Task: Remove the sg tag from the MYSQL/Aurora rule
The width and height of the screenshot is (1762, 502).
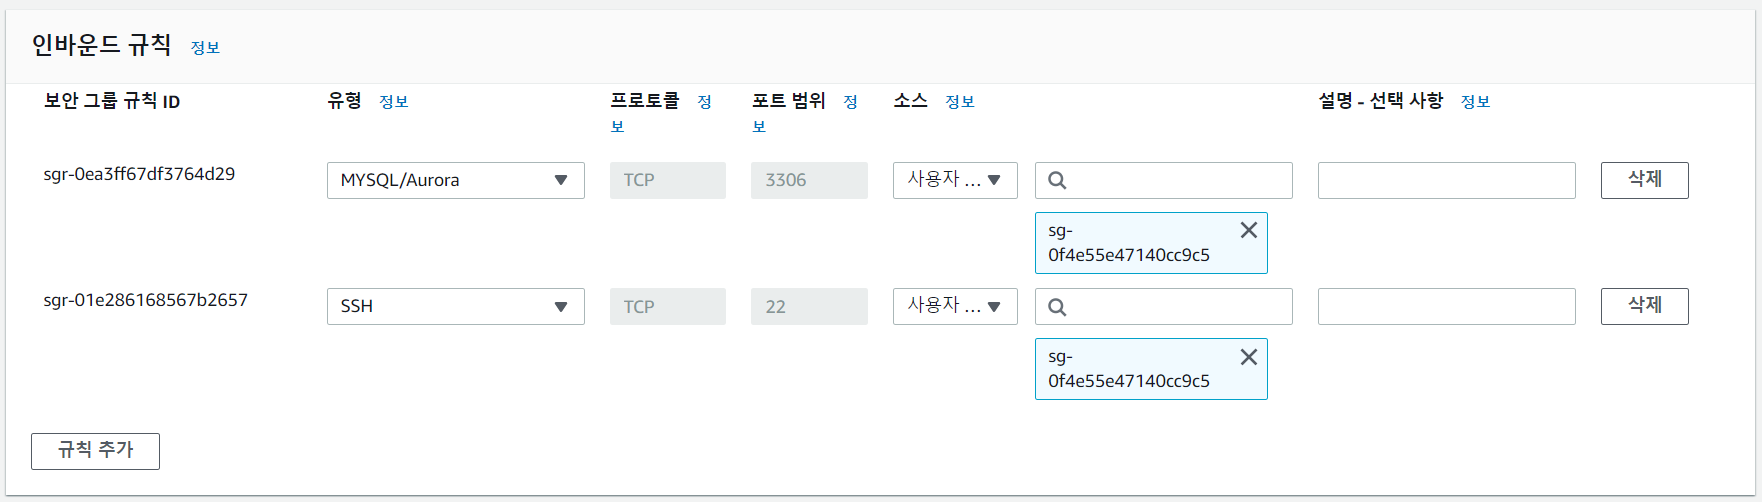Action: (1248, 230)
